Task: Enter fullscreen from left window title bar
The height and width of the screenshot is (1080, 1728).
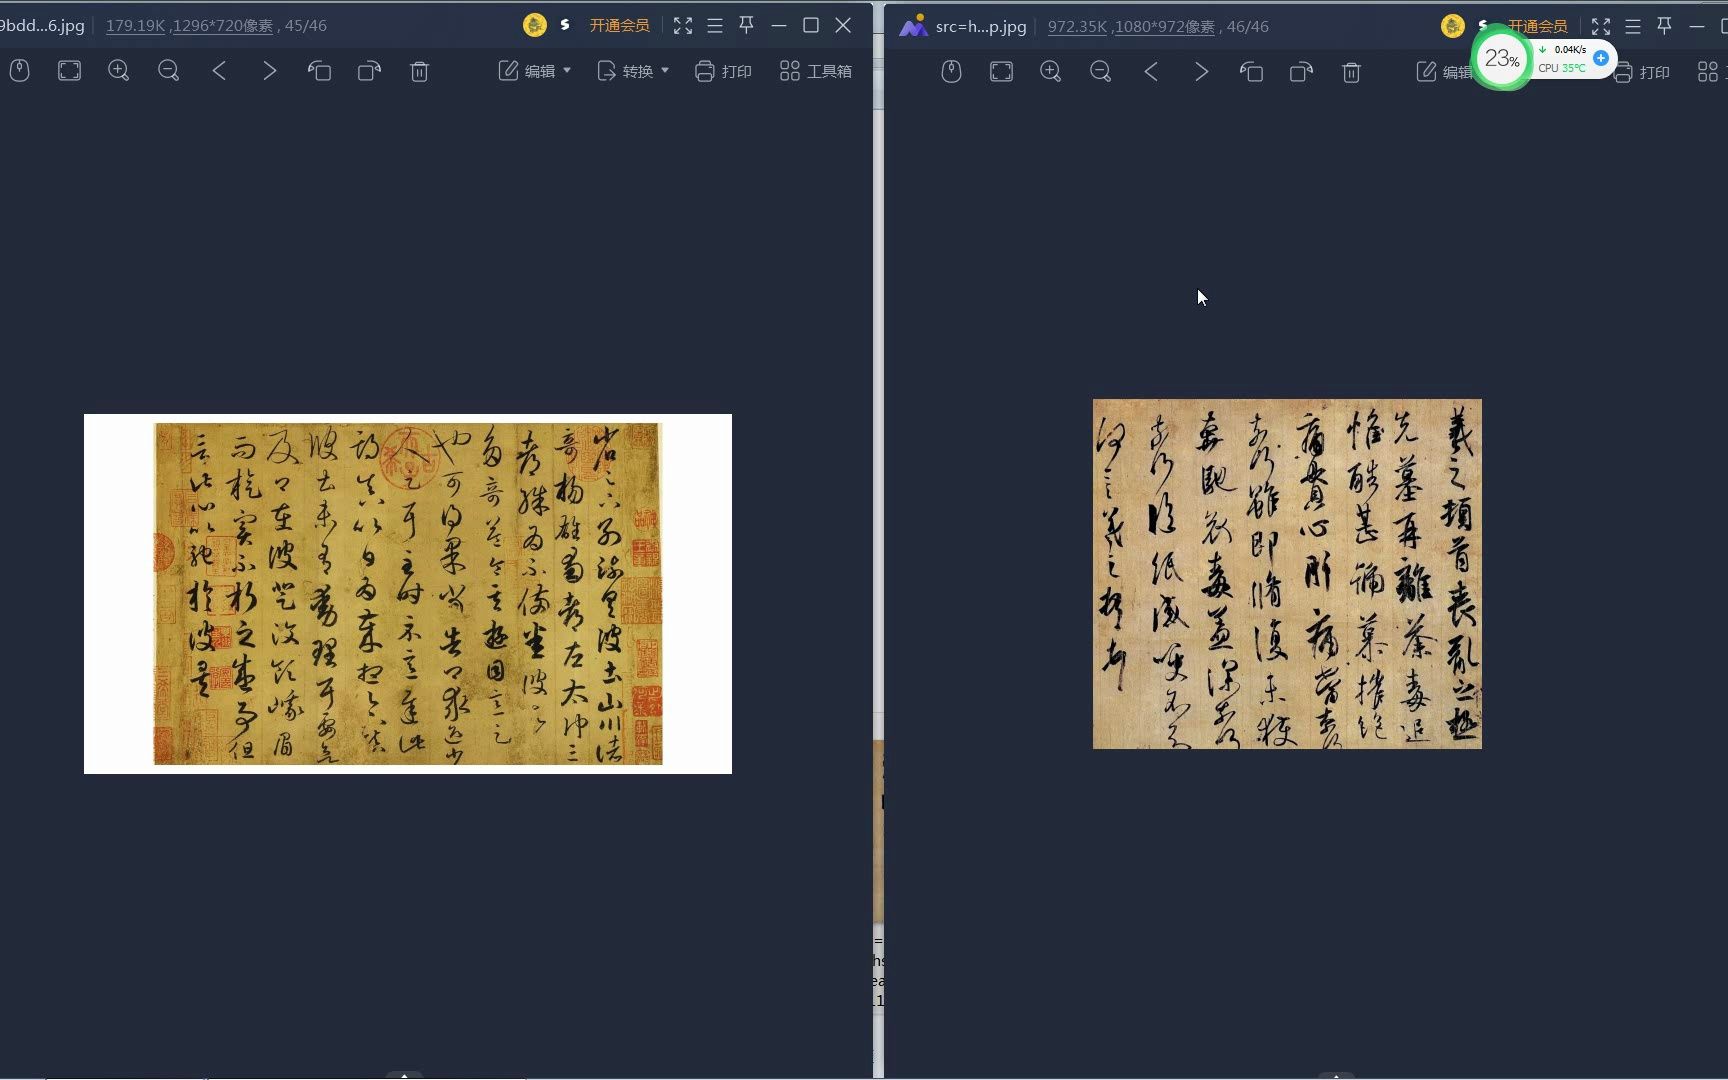Action: pos(683,26)
